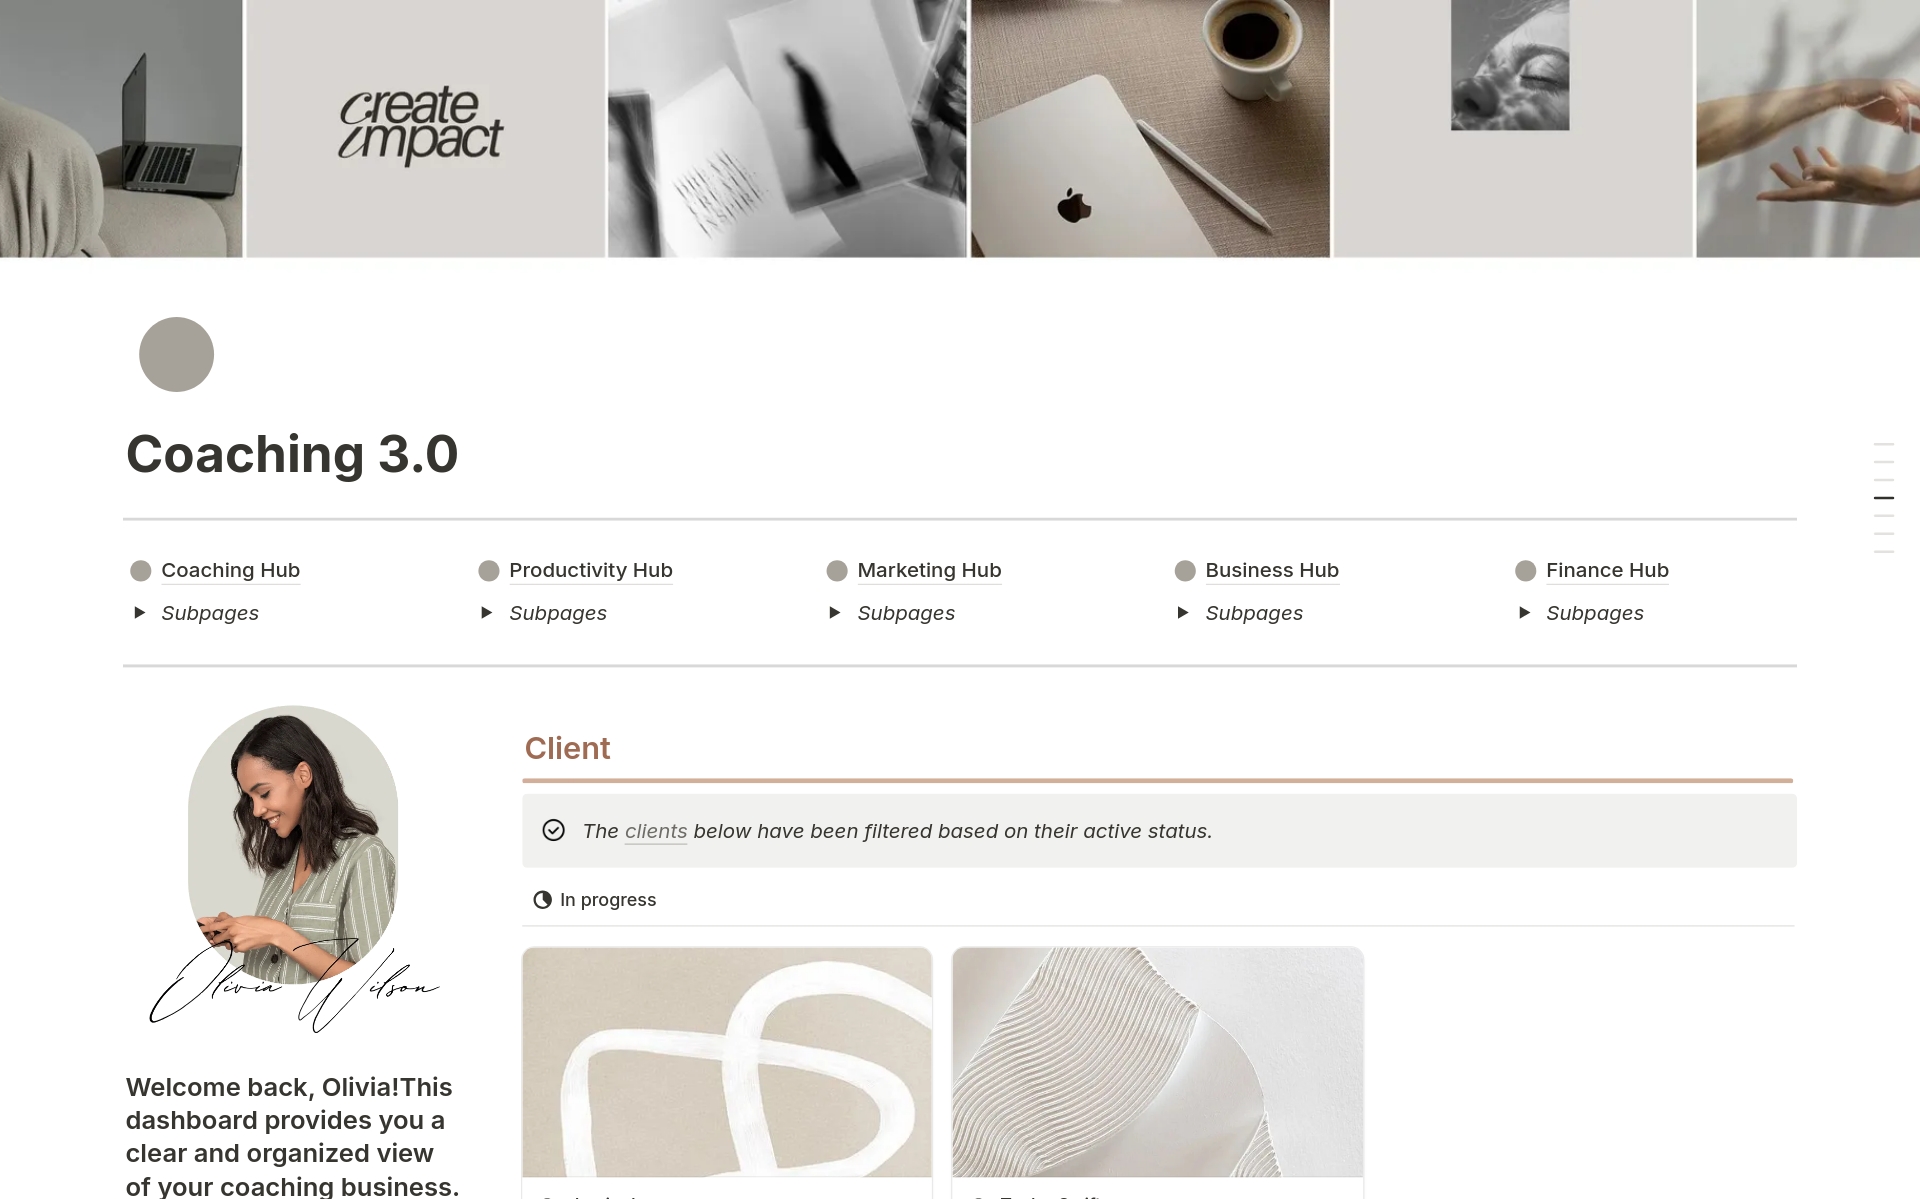
Task: Click the Coaching Hub circle icon
Action: point(141,571)
